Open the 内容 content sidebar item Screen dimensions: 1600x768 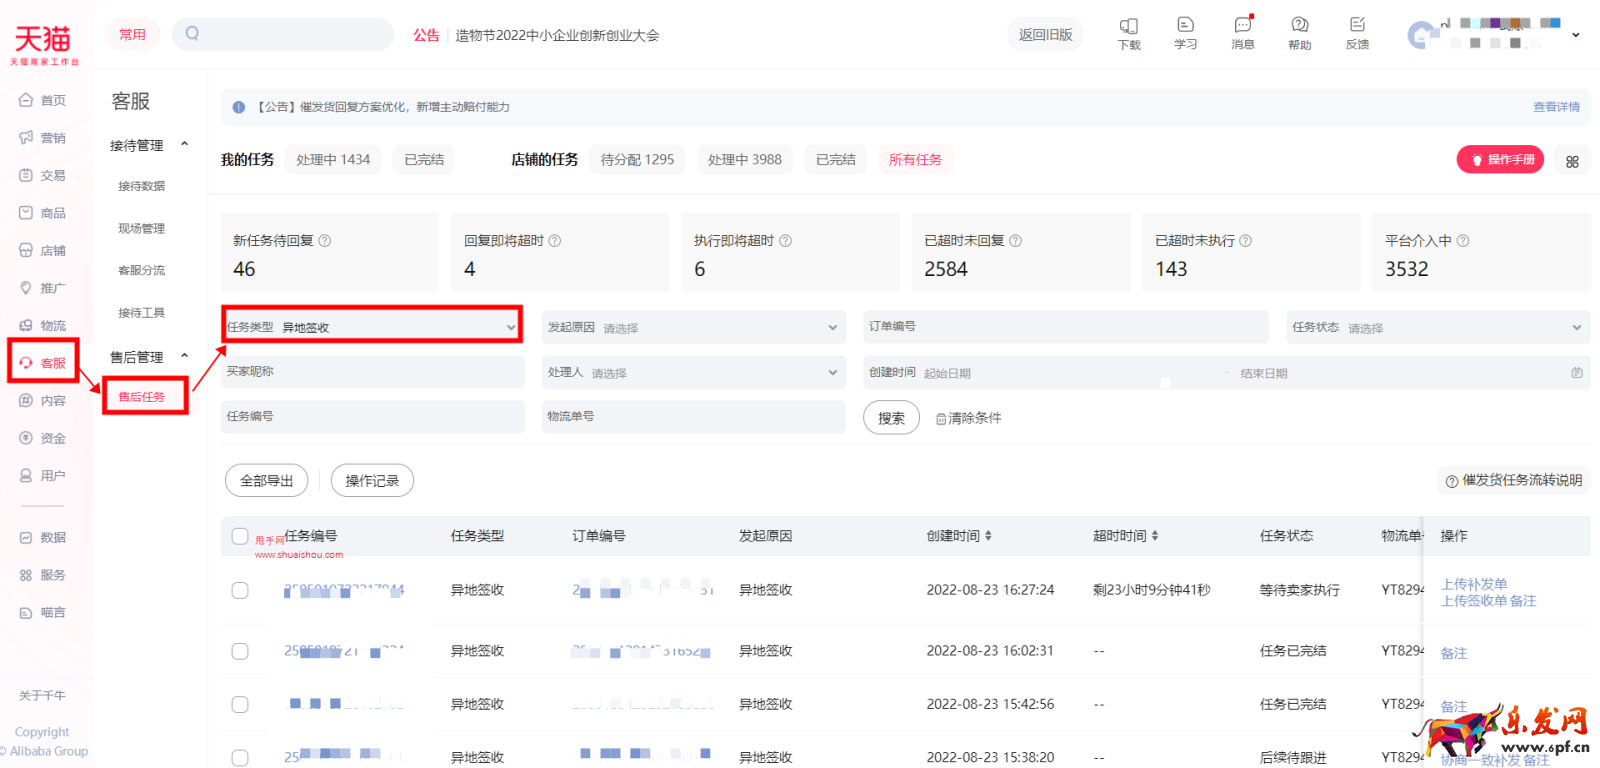(43, 401)
